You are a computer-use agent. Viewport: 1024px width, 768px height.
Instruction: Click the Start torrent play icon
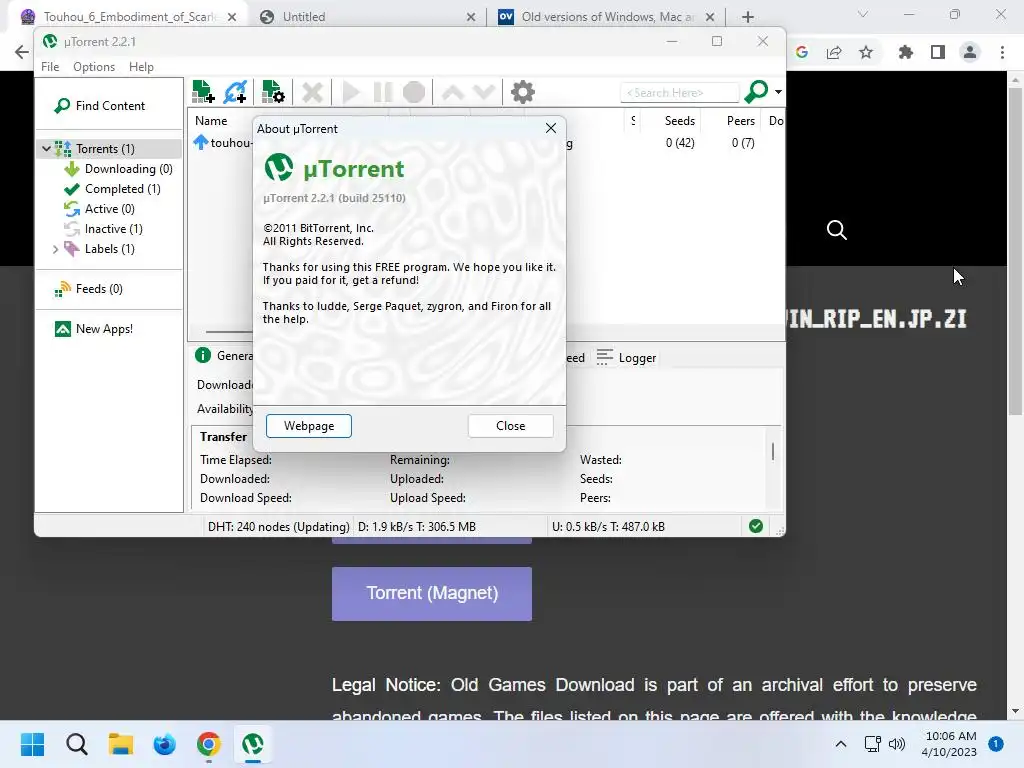[351, 92]
